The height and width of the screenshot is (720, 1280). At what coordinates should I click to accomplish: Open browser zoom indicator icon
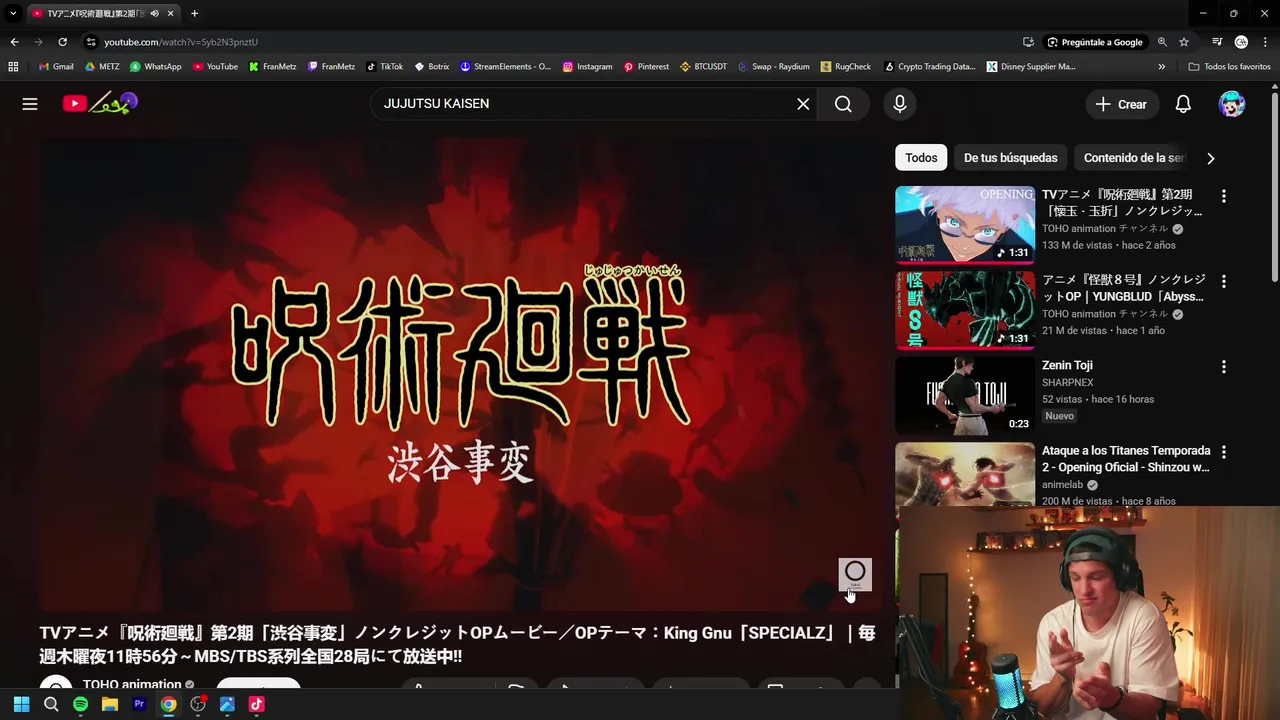click(1162, 42)
